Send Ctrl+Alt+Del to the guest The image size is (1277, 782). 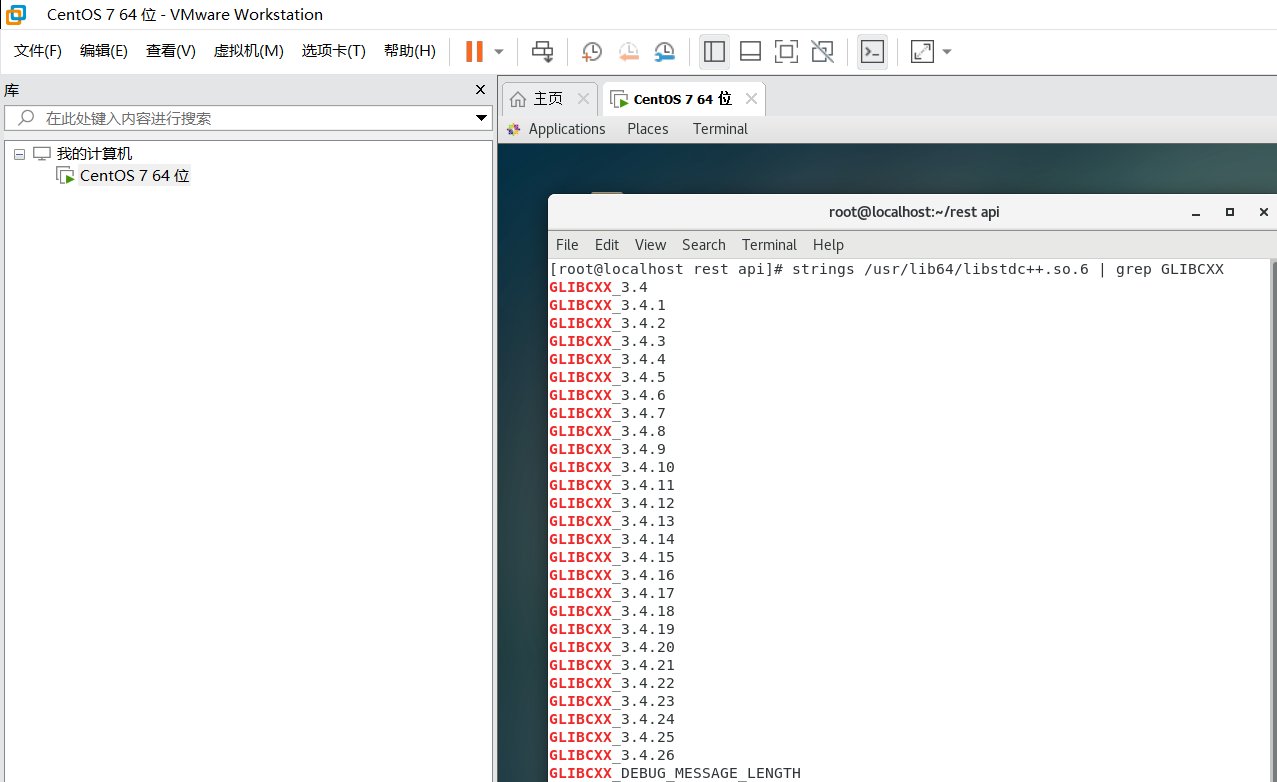pos(542,51)
